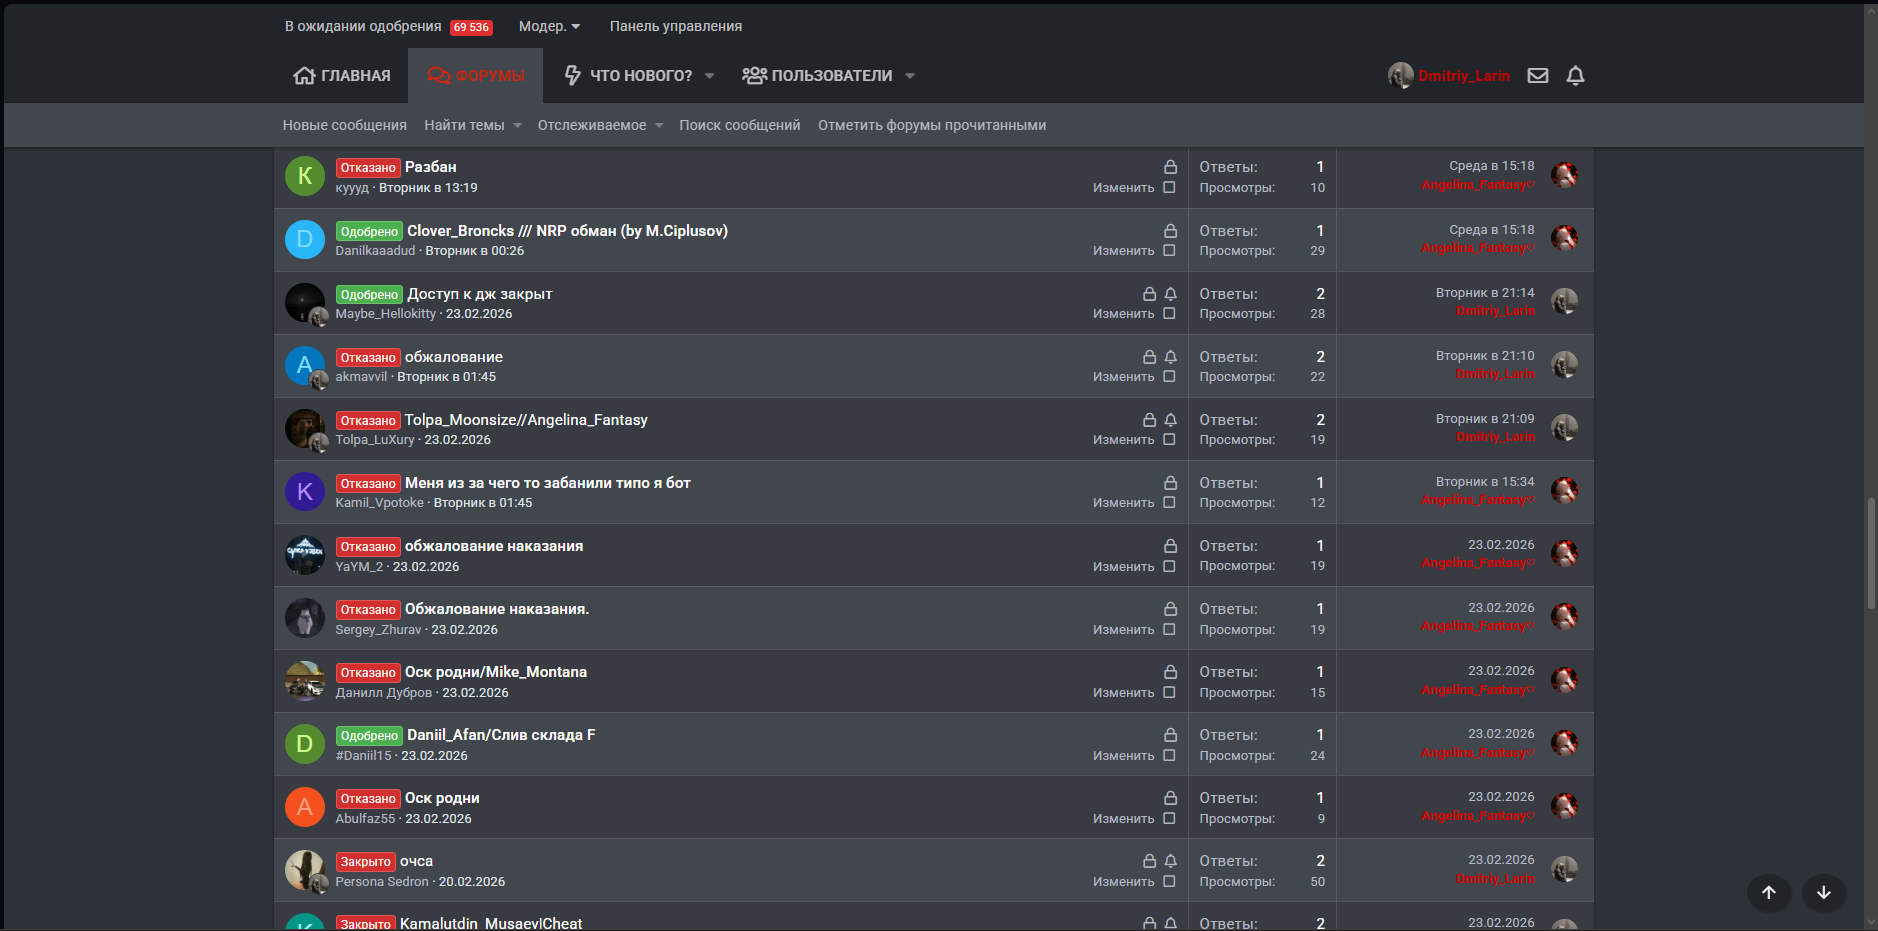This screenshot has width=1878, height=931.
Task: Open thread Clover_Broncks /// NRP обман
Action: pyautogui.click(x=567, y=231)
